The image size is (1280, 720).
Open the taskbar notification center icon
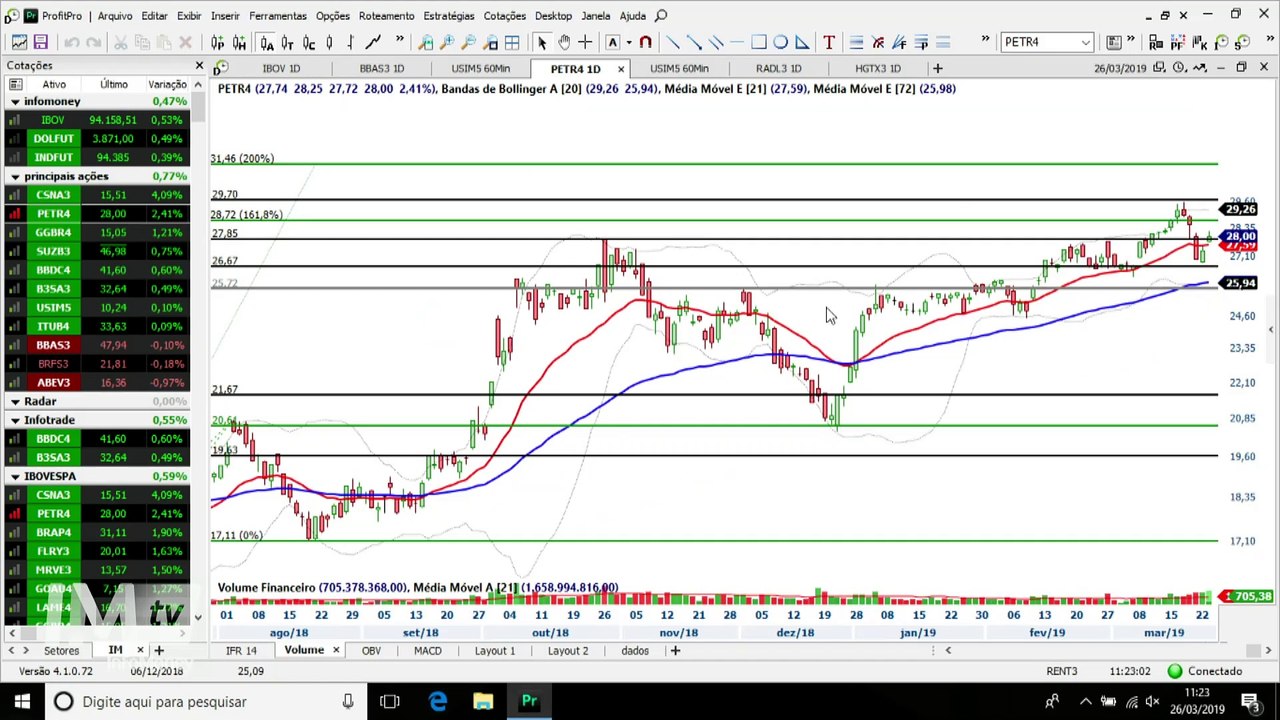[x=1249, y=701]
